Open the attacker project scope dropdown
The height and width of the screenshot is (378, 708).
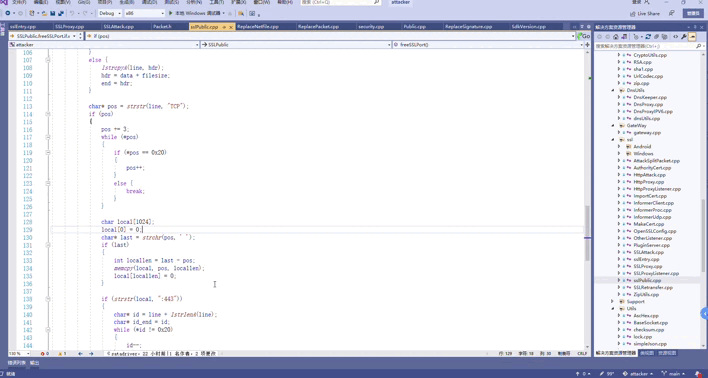(x=104, y=45)
